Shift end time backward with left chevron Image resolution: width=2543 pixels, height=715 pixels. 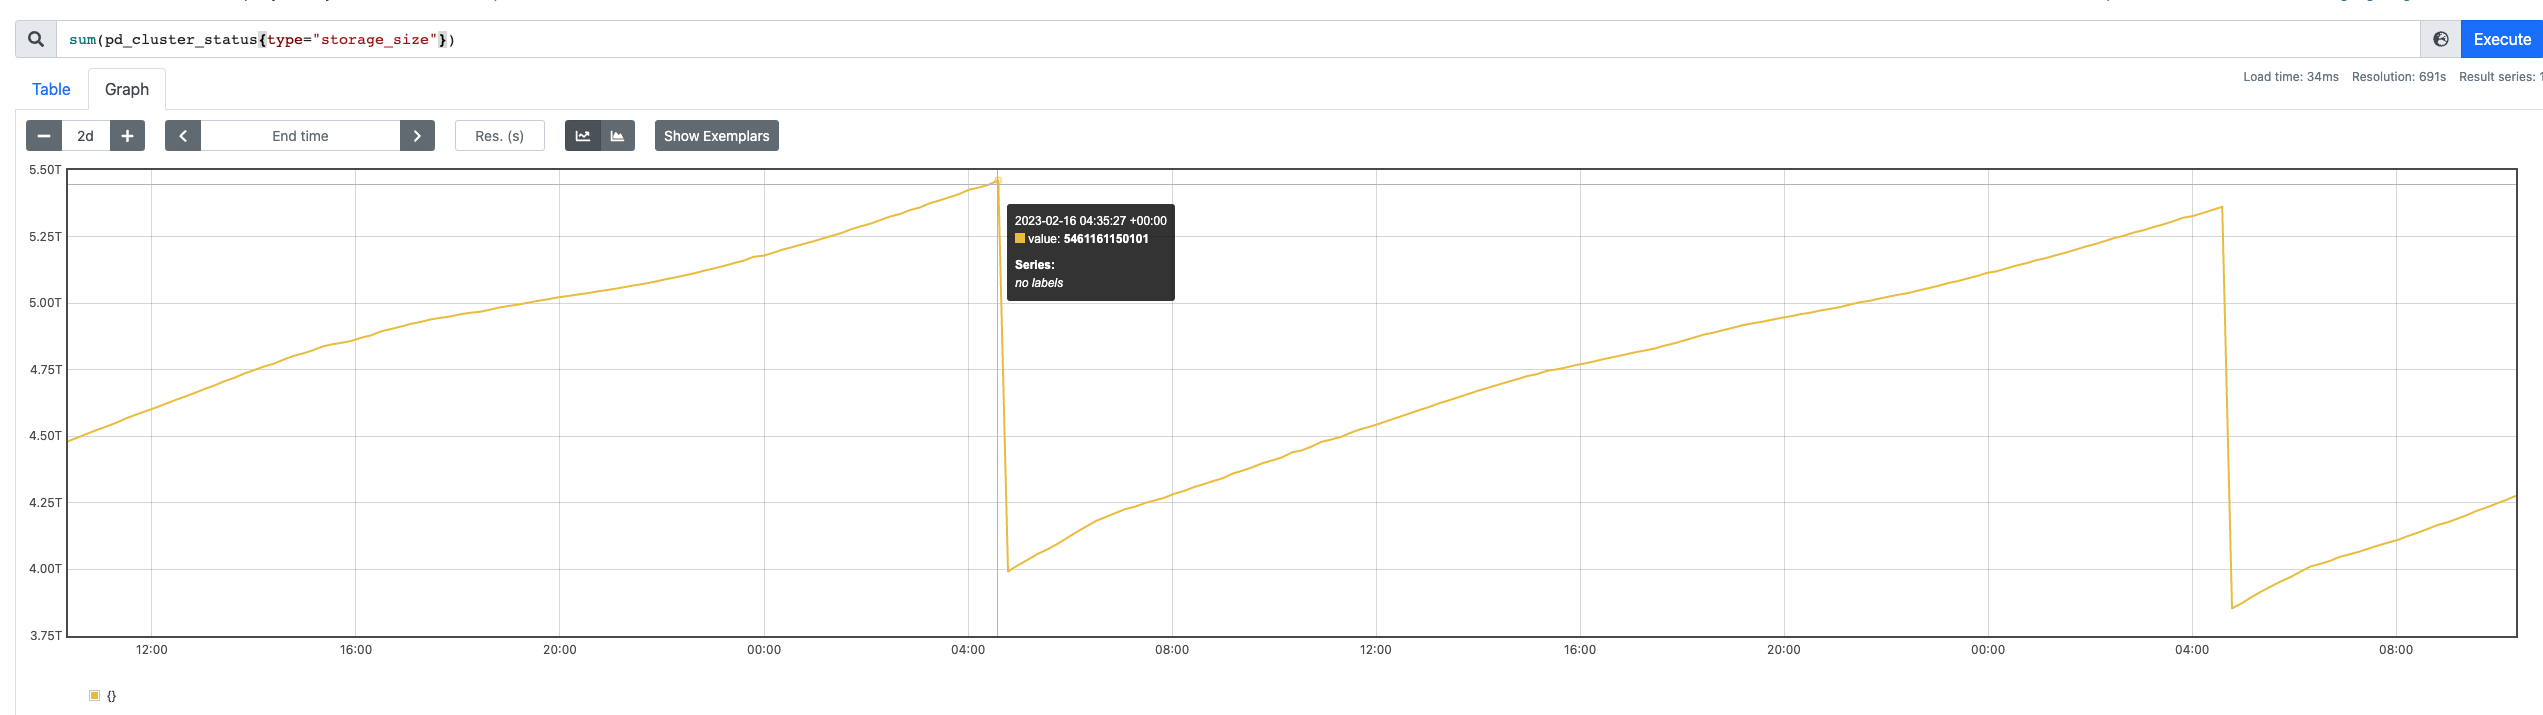183,136
